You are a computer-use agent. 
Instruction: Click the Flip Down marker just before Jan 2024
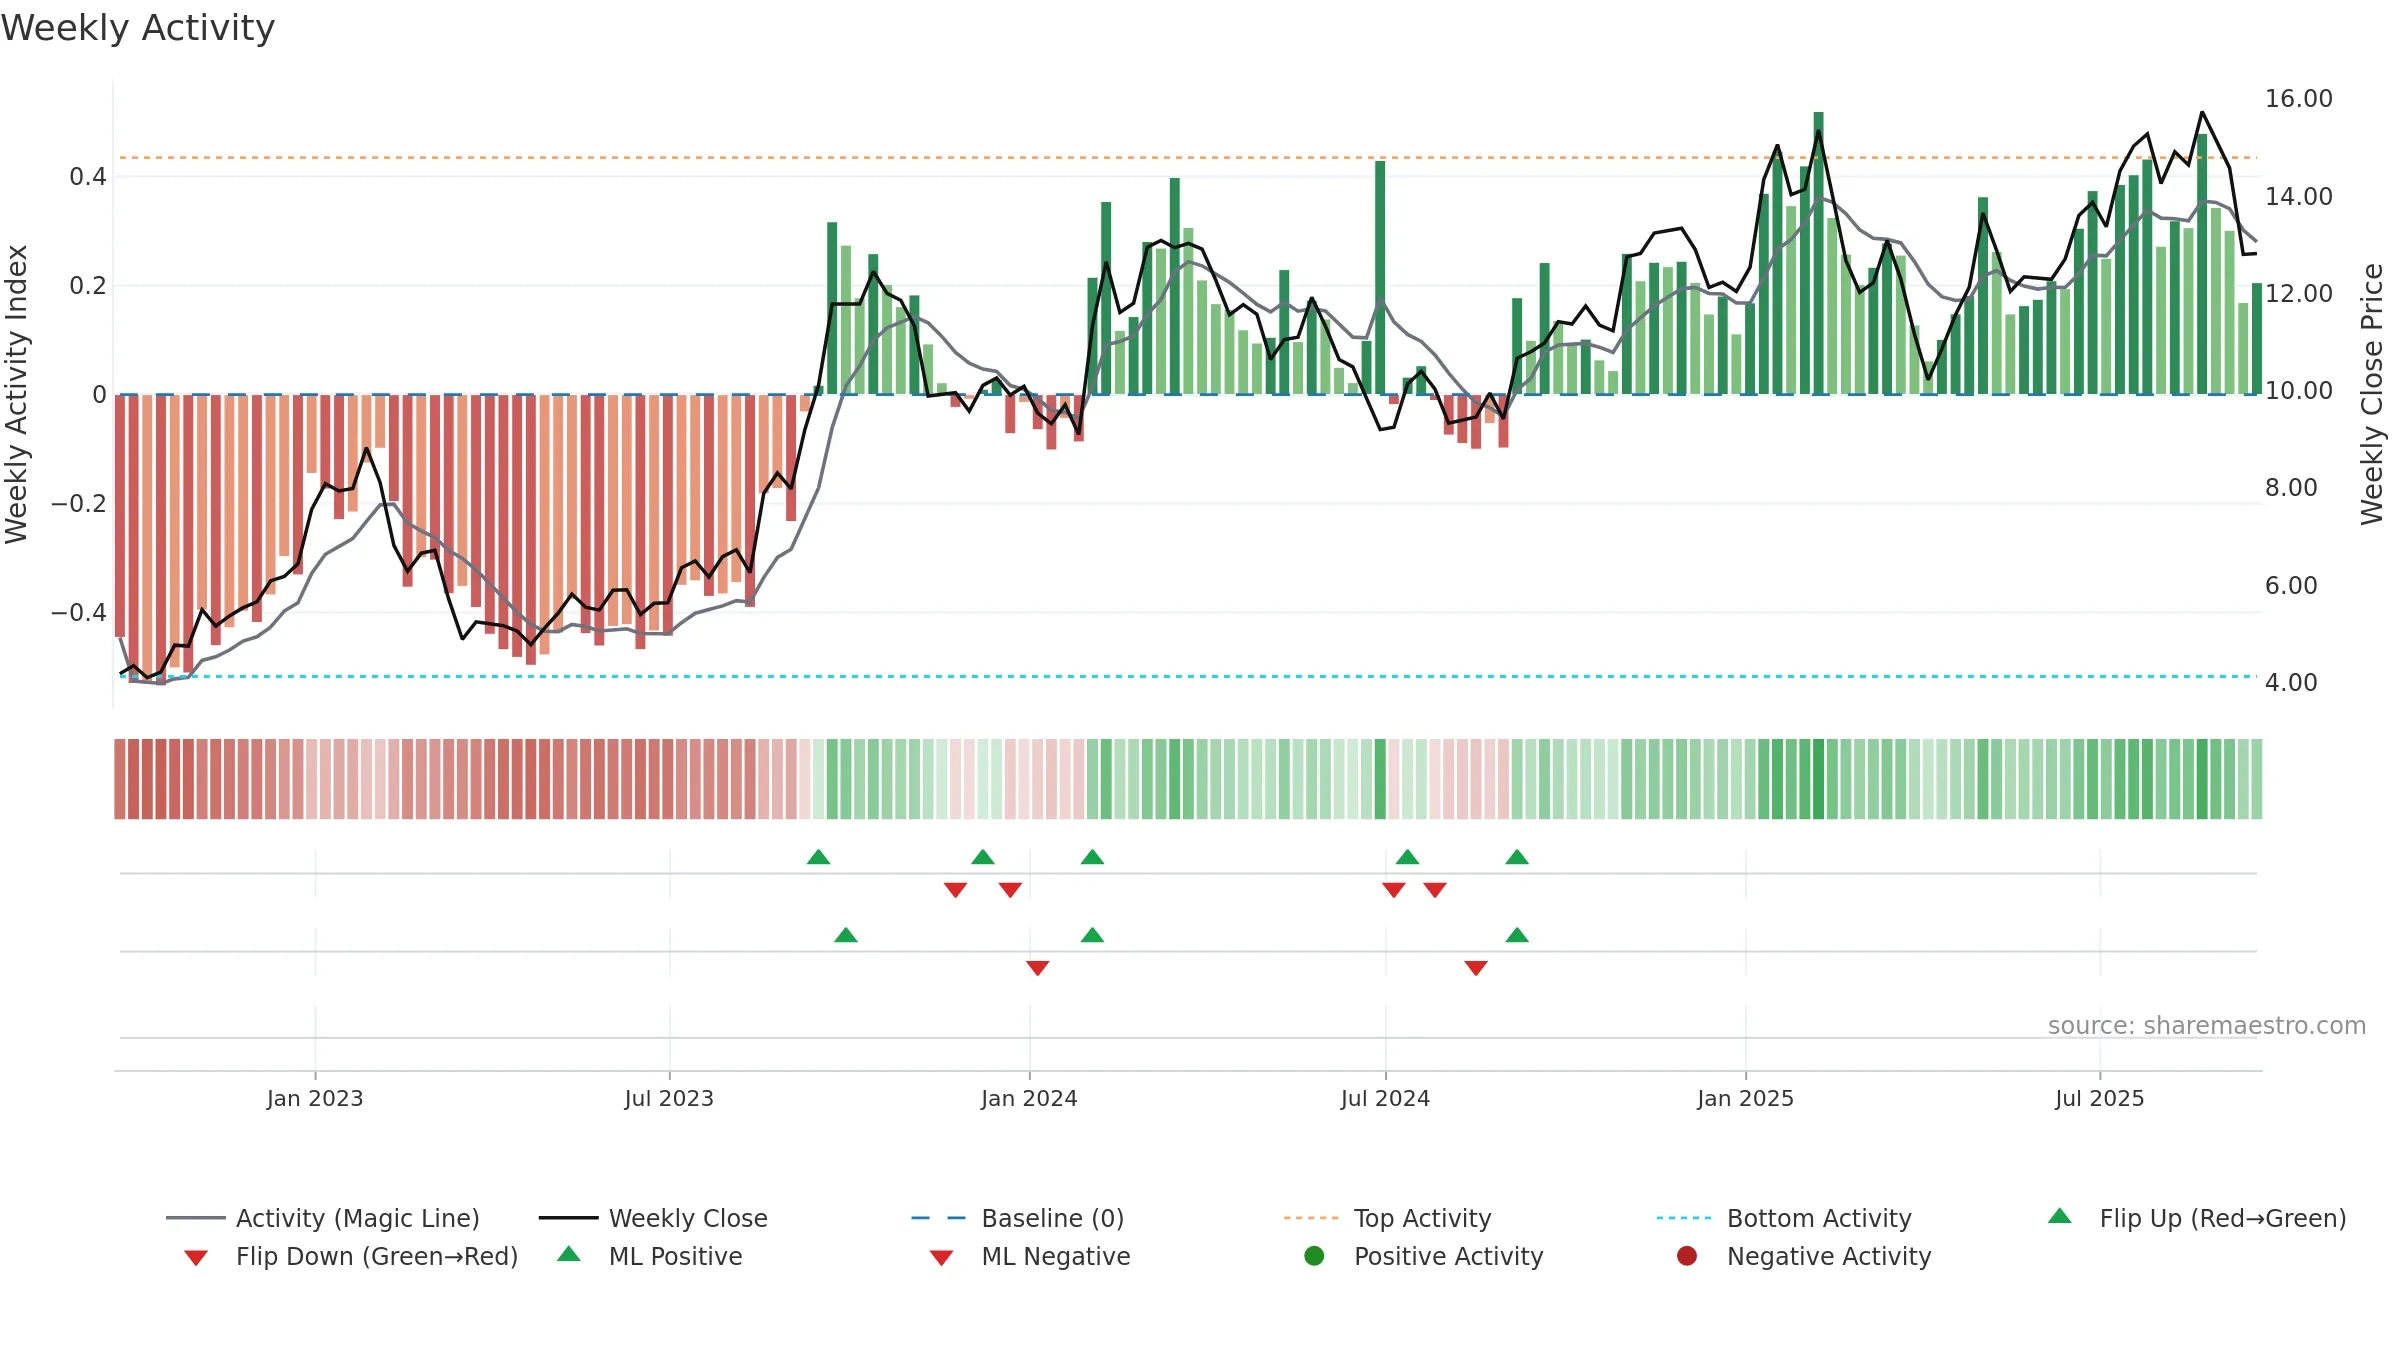[1010, 890]
